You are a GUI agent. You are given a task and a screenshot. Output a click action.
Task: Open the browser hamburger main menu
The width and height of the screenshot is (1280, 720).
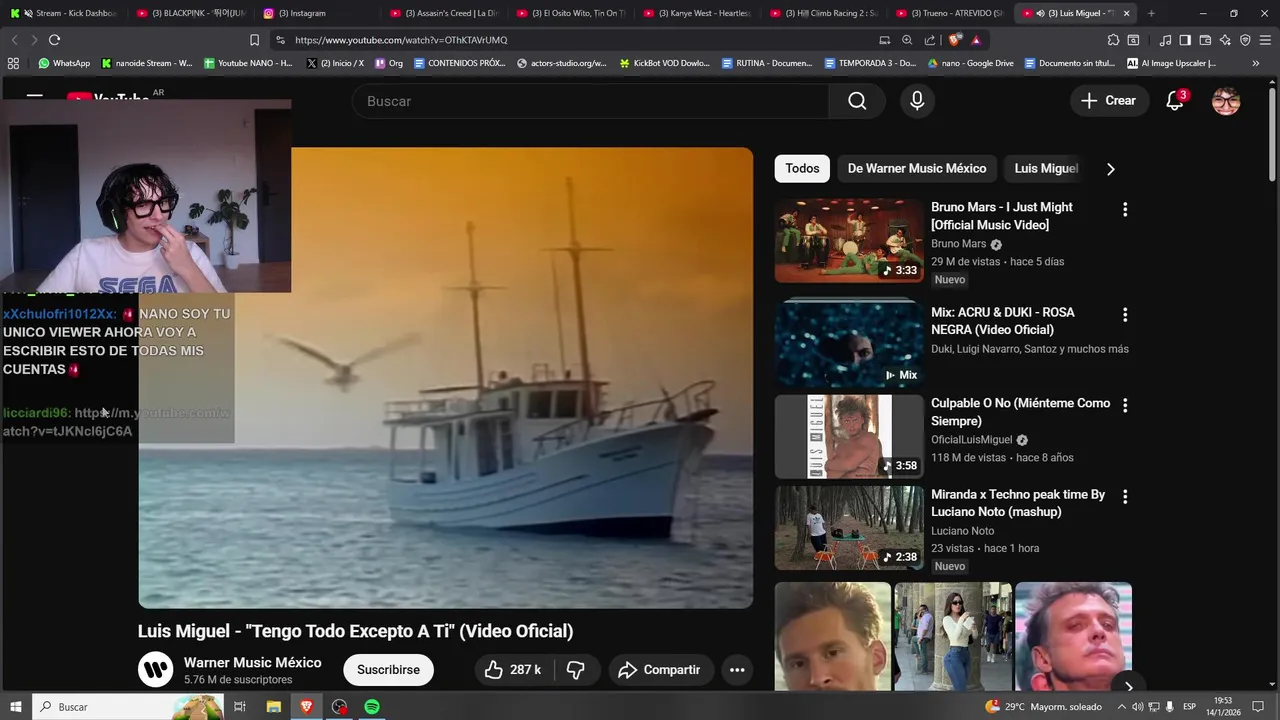coord(1265,40)
